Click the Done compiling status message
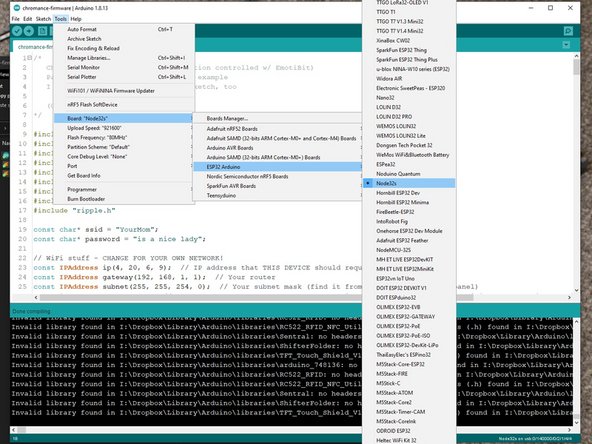Viewport: 592px width, 444px height. [x=31, y=311]
